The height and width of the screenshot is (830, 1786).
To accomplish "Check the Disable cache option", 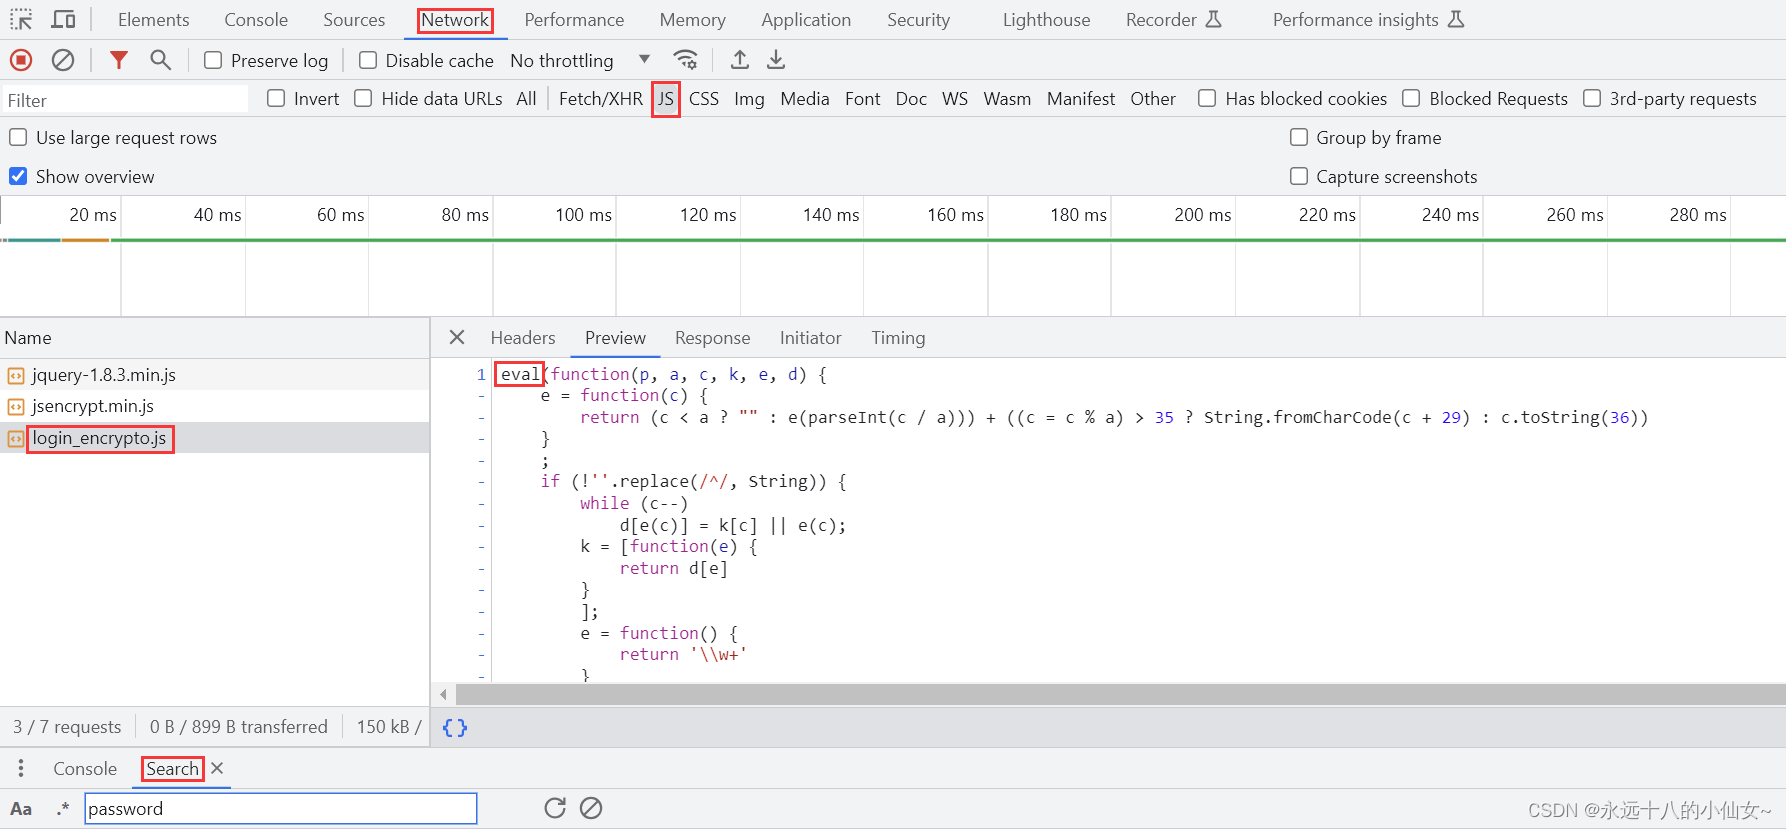I will point(368,61).
